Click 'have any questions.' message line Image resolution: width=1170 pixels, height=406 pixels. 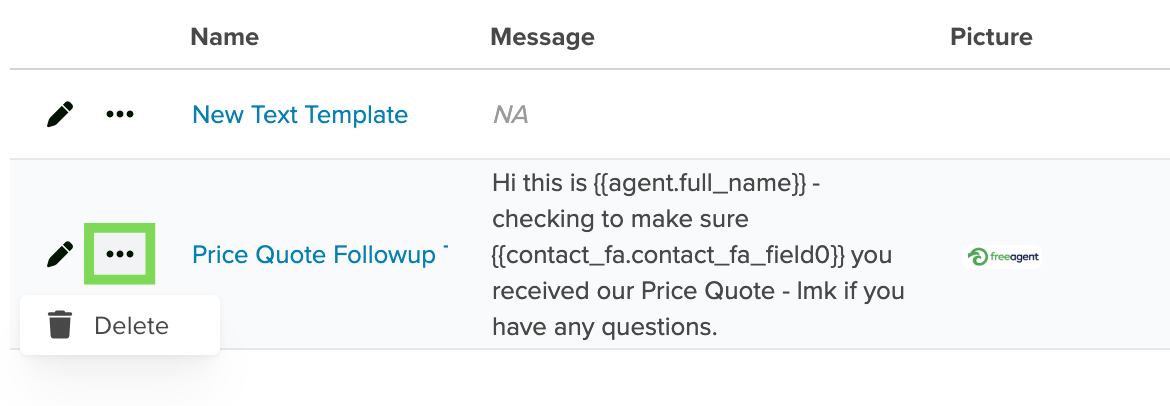pyautogui.click(x=604, y=326)
